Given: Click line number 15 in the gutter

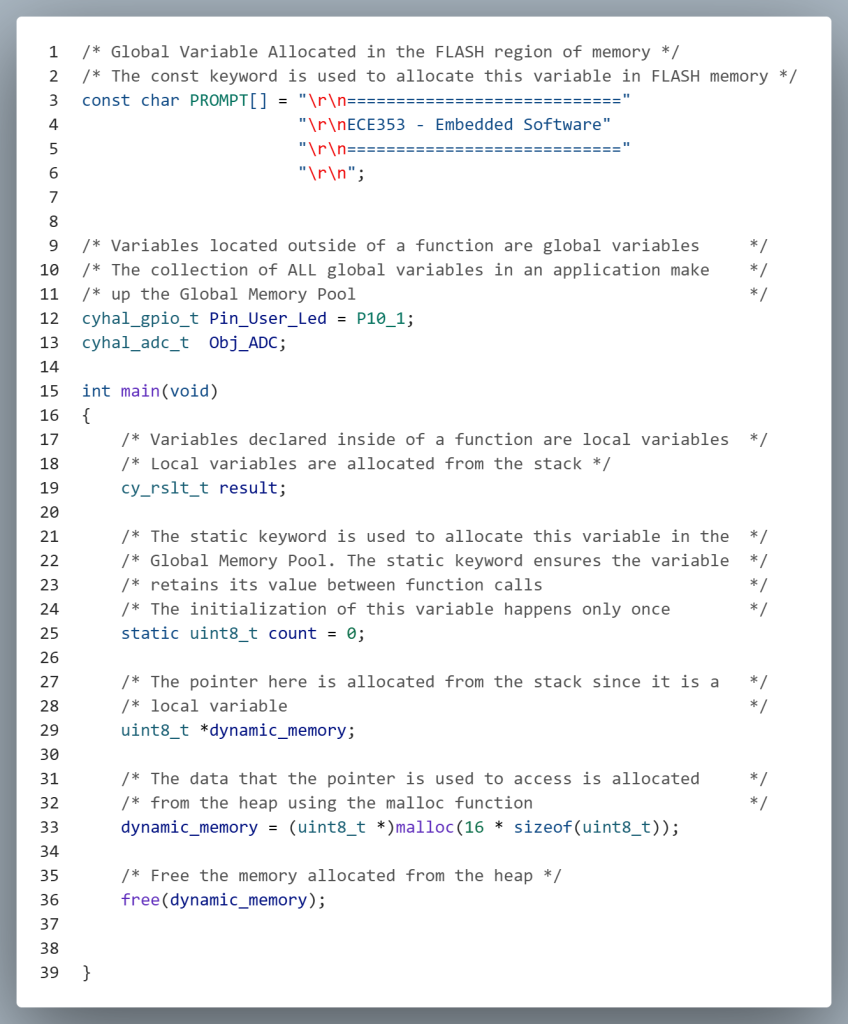Looking at the screenshot, I should coord(49,391).
